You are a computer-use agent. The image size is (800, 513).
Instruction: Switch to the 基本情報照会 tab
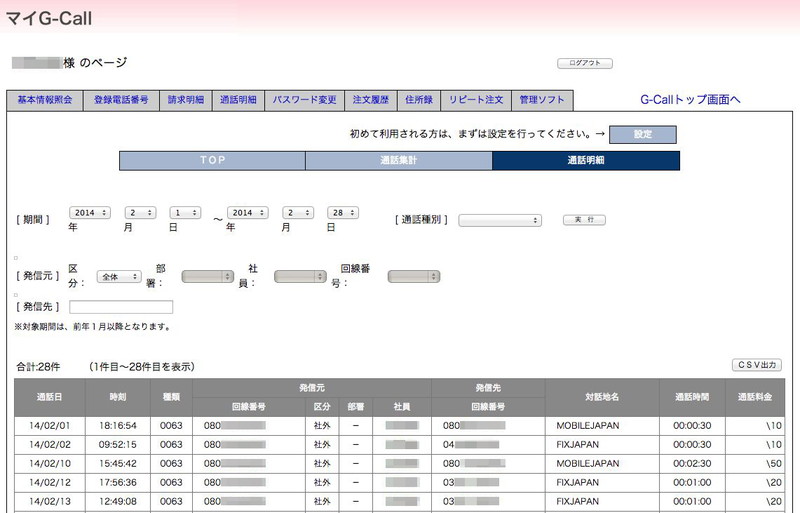[45, 100]
